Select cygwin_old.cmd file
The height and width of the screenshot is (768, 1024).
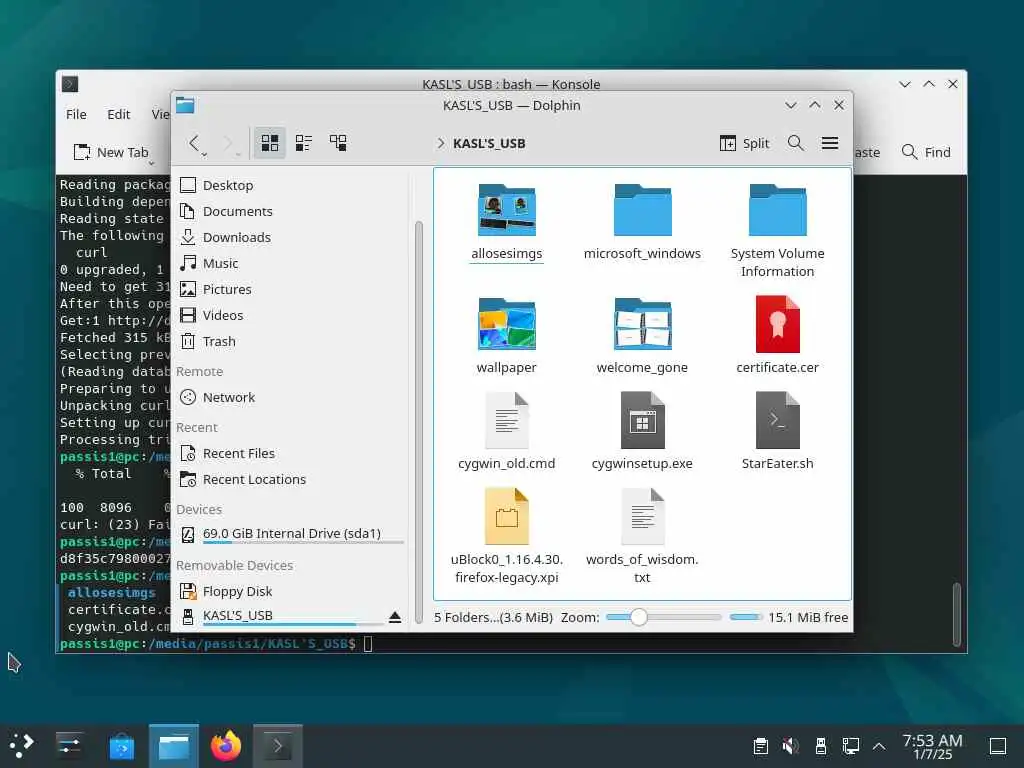coord(507,431)
